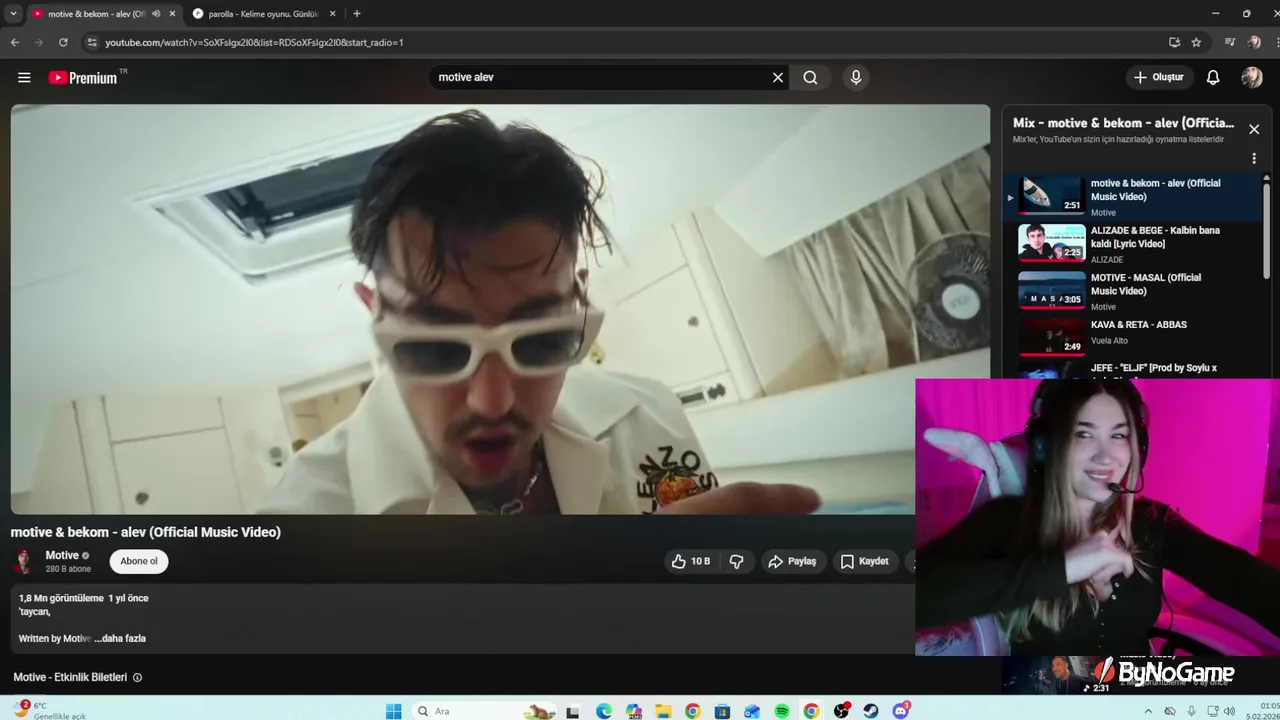Save video with Kaydet button

(x=865, y=561)
